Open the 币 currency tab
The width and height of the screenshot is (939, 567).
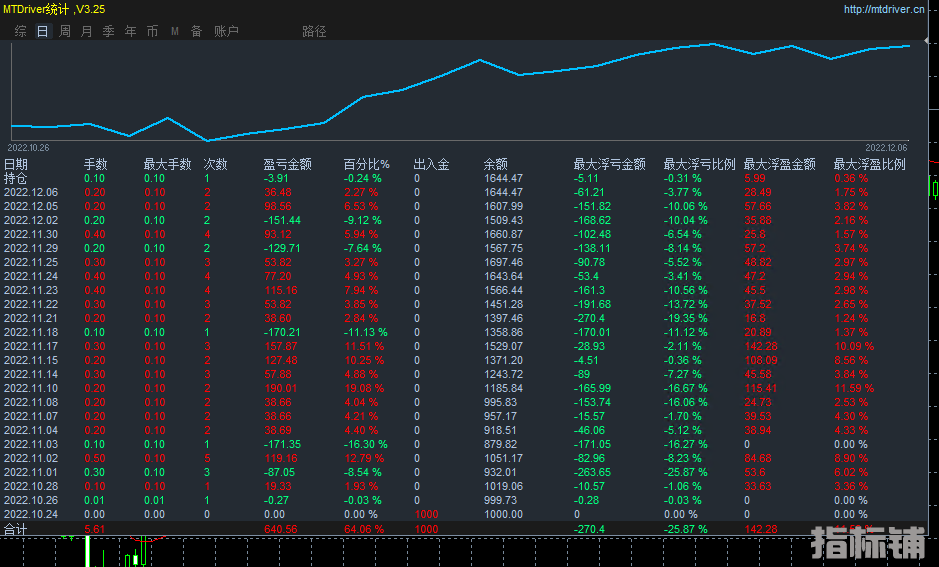click(x=153, y=31)
